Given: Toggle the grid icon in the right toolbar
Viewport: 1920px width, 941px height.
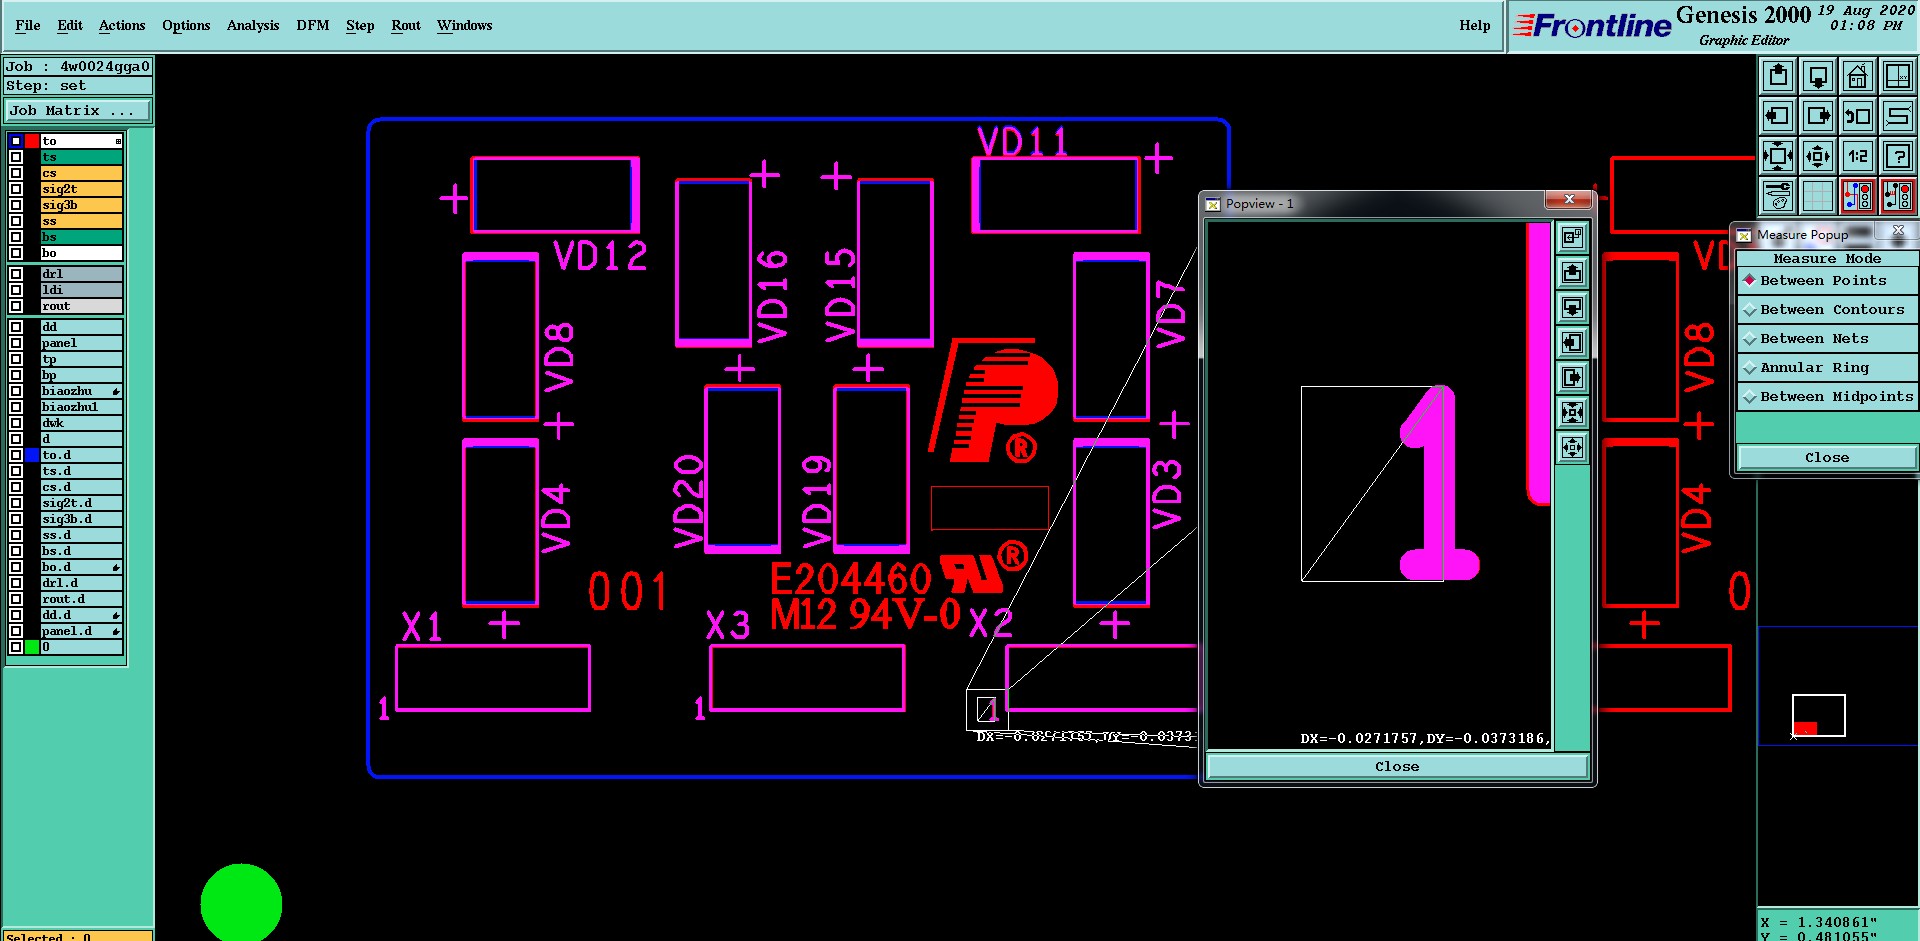Looking at the screenshot, I should 1818,196.
